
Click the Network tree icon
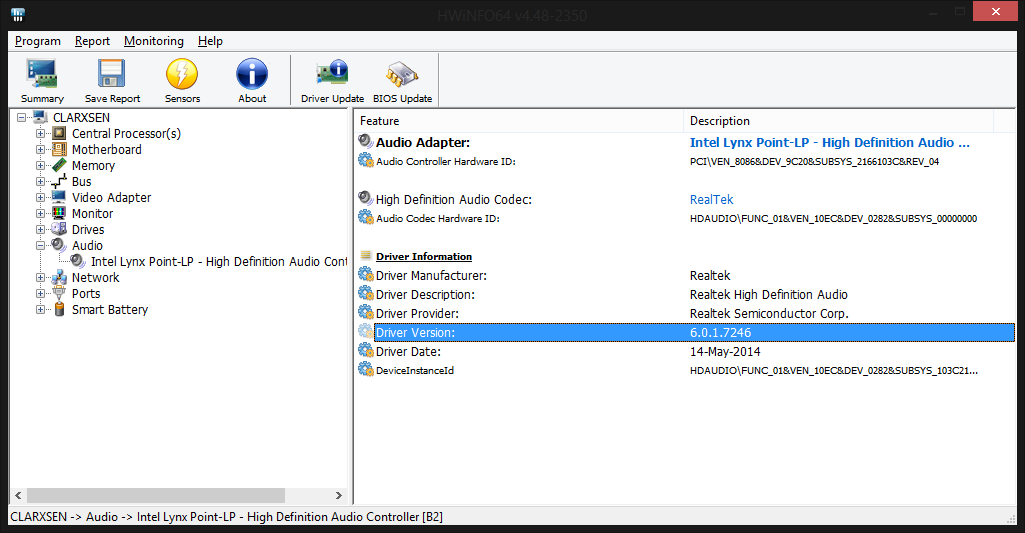click(59, 277)
